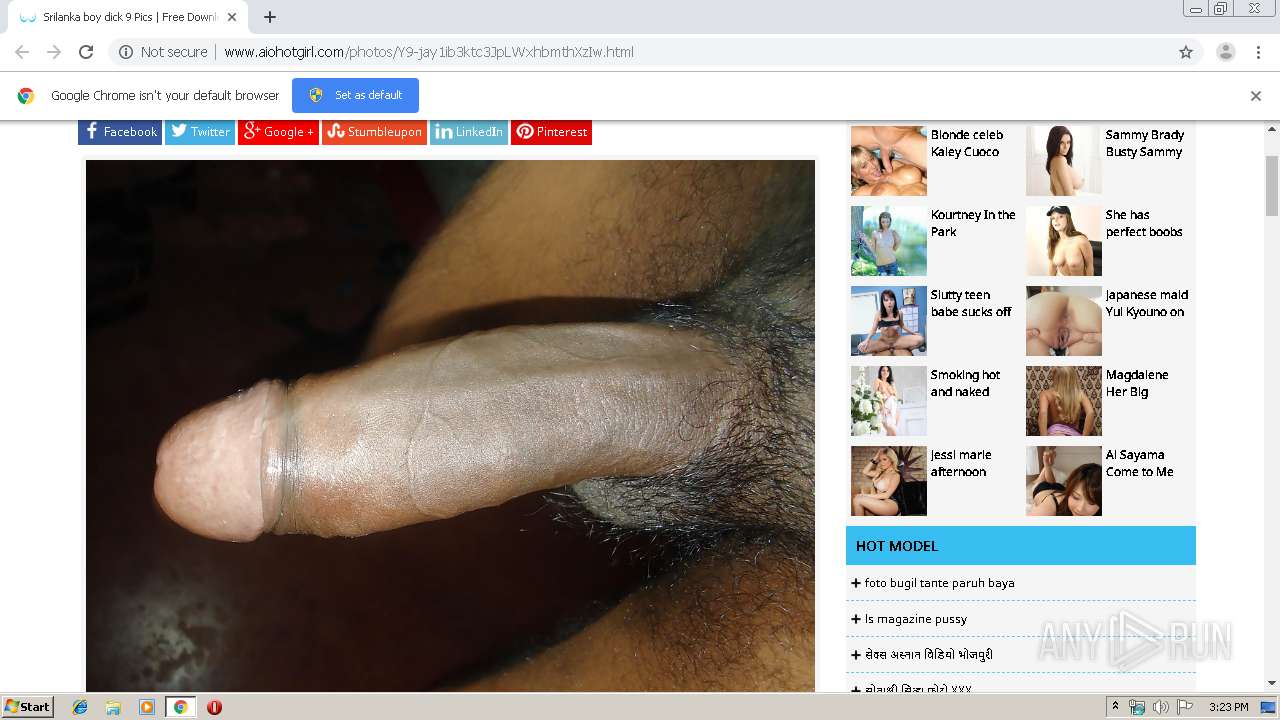
Task: Click the red shield taskbar icon
Action: (x=214, y=707)
